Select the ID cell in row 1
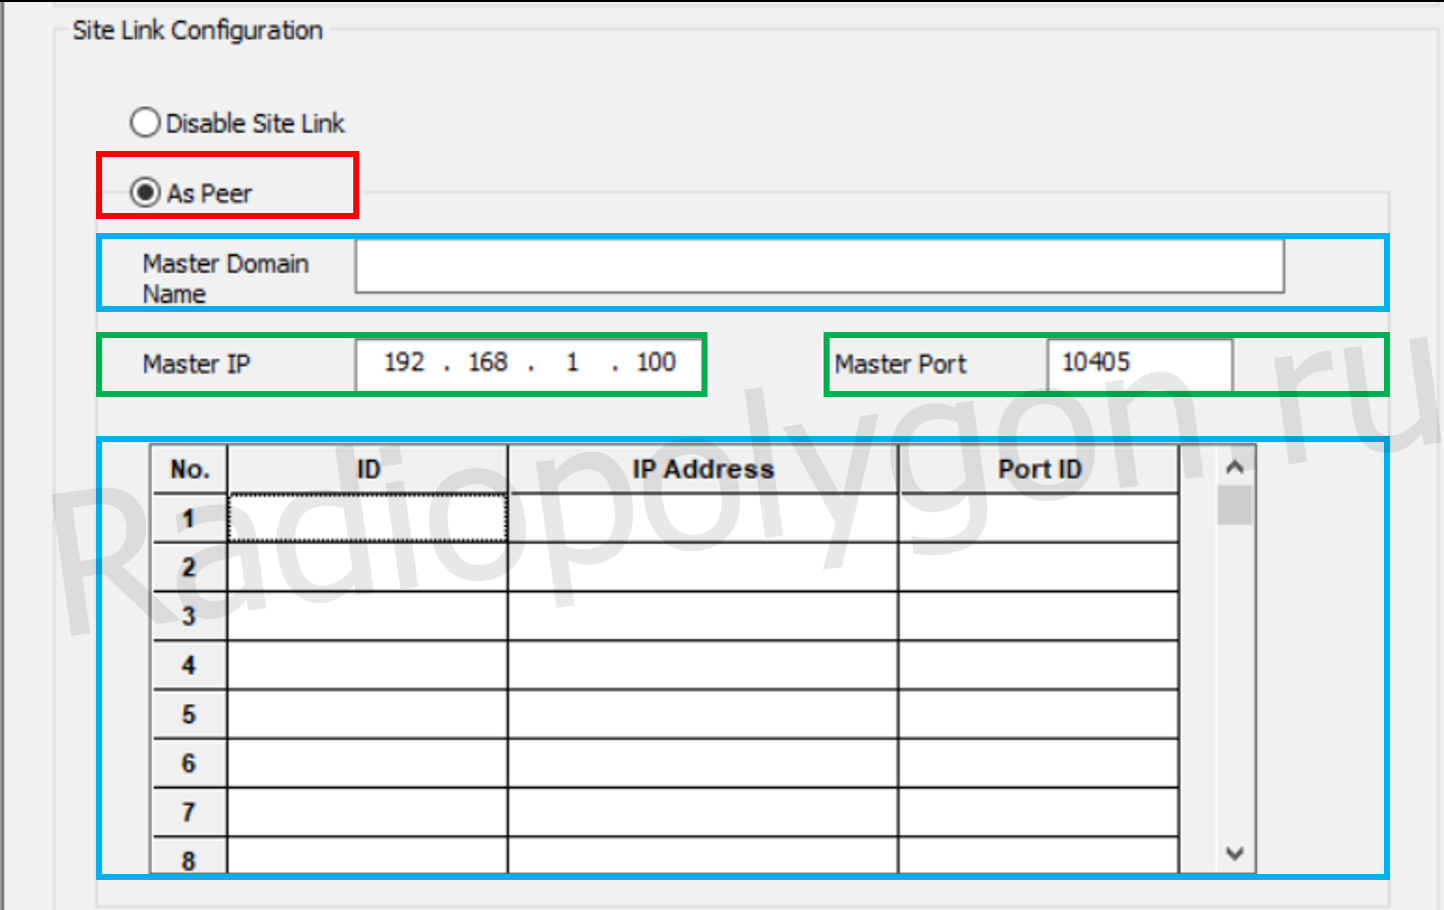This screenshot has height=910, width=1444. 368,518
